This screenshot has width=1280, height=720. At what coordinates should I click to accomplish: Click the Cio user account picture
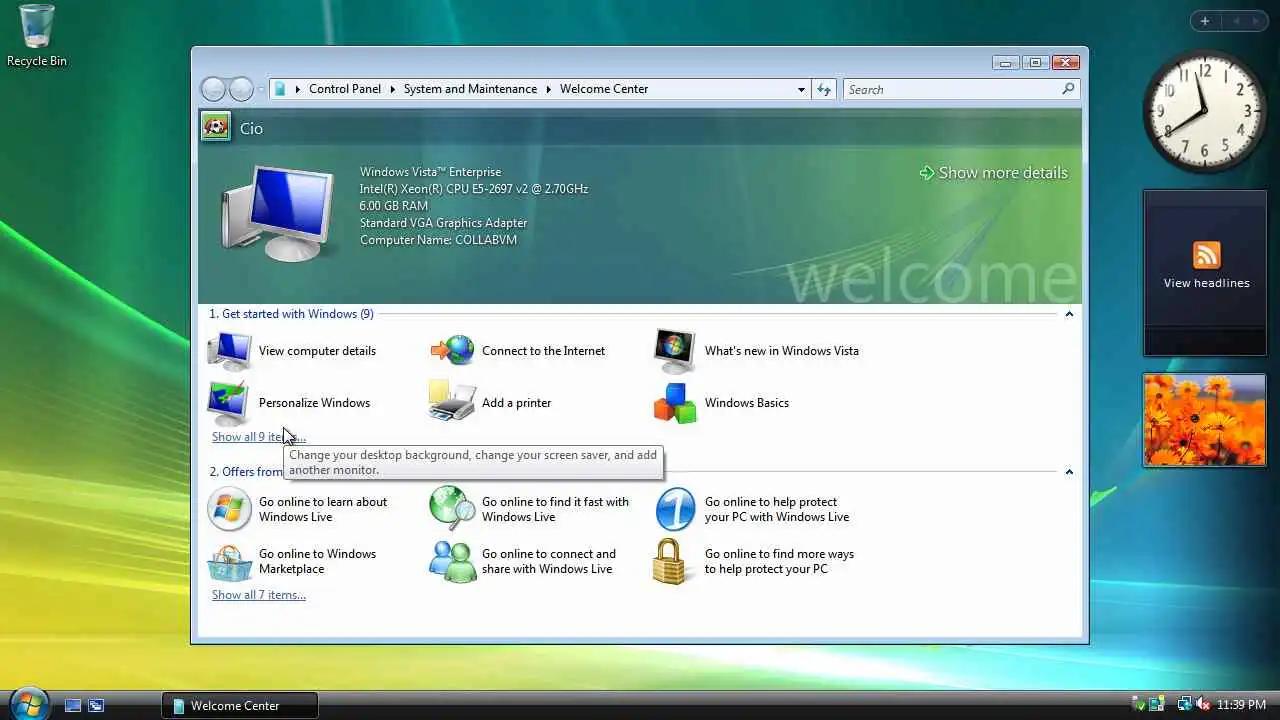(x=215, y=127)
